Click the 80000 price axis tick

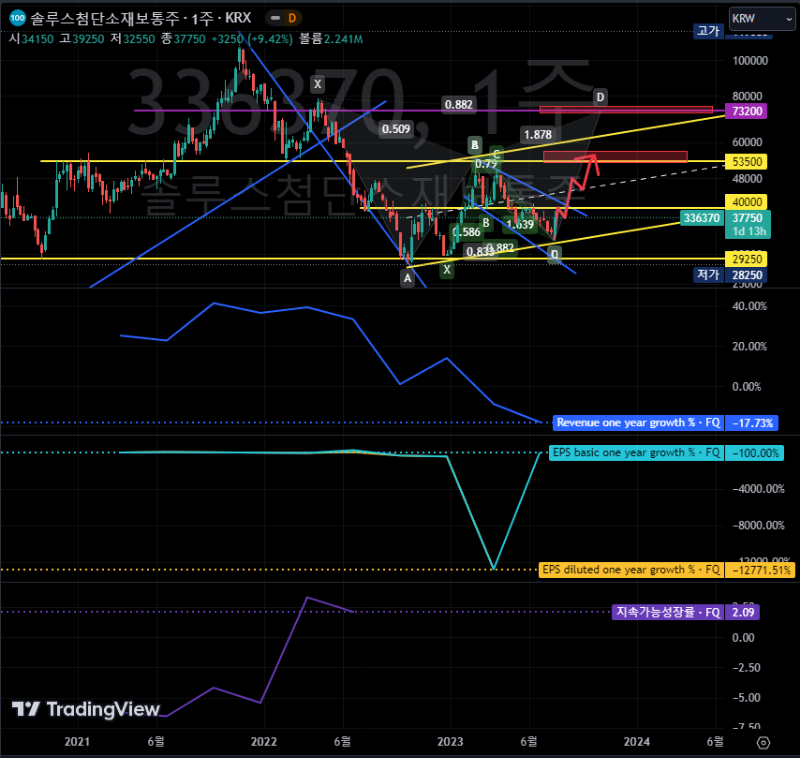click(x=747, y=96)
